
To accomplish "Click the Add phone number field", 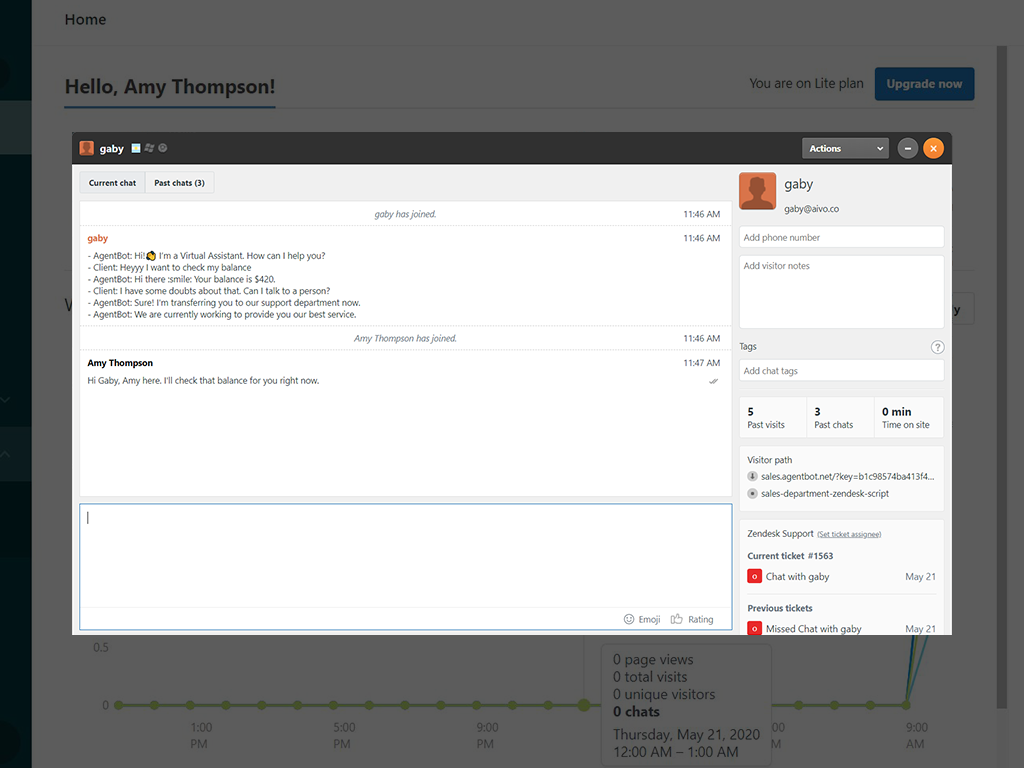I will click(841, 237).
